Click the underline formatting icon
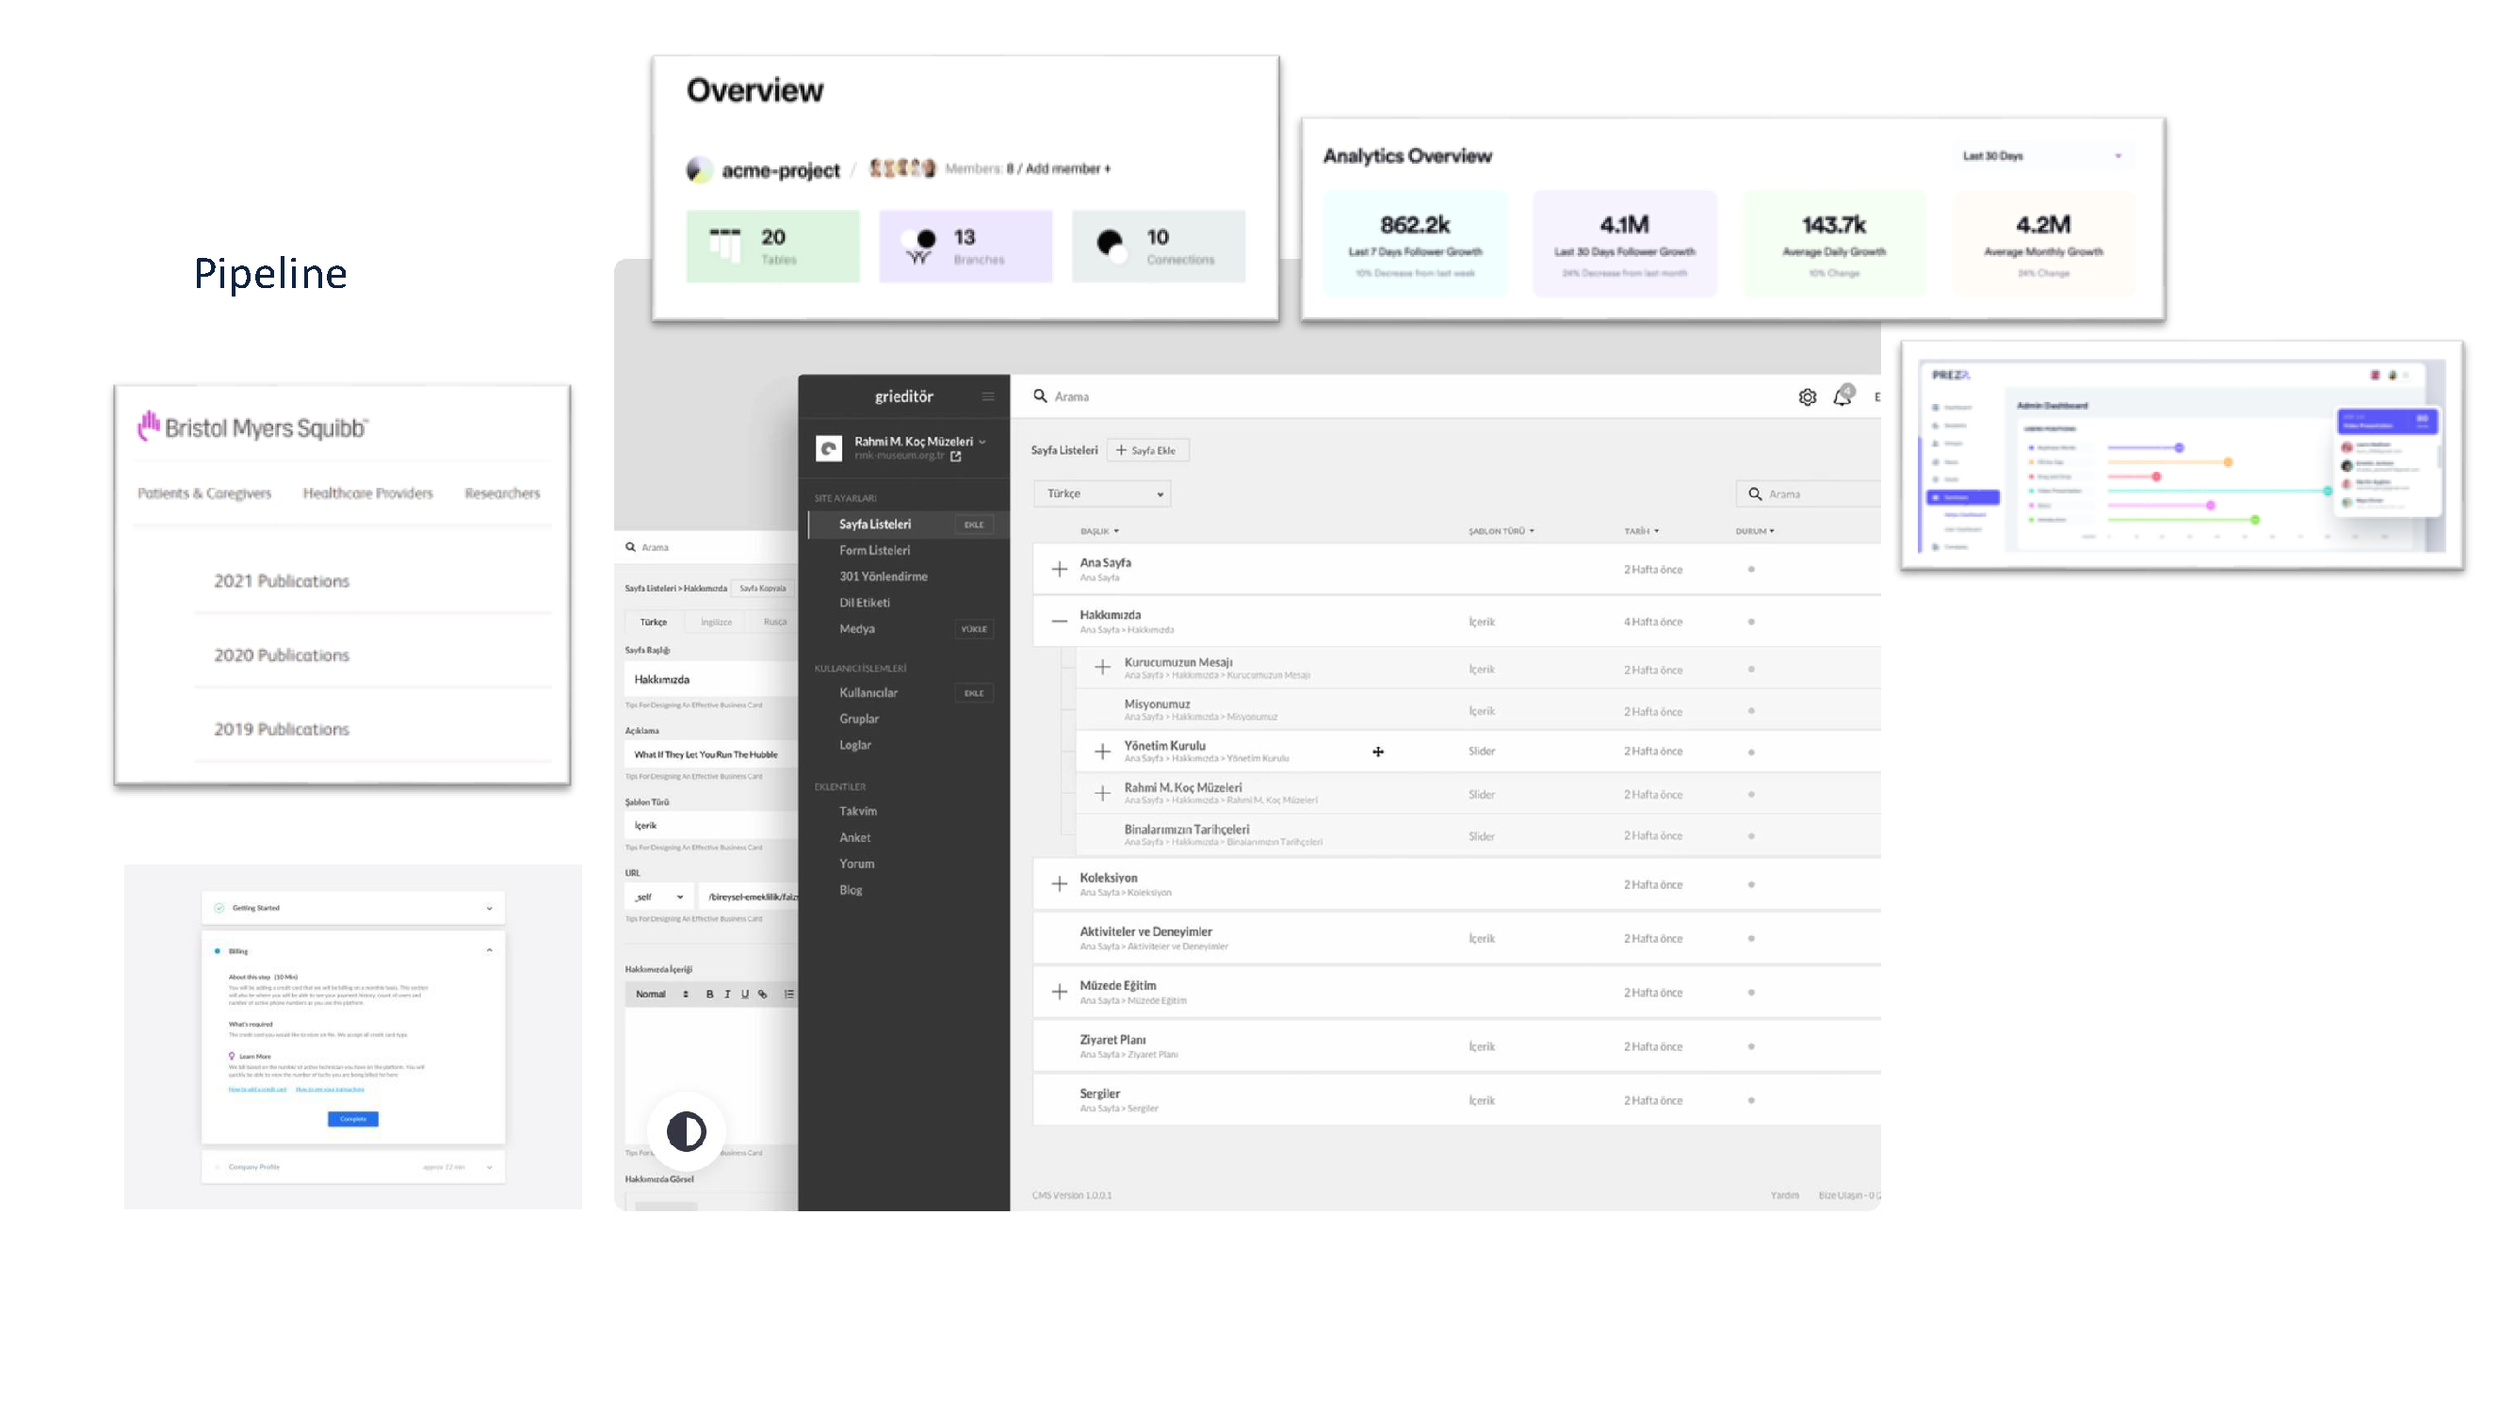2500x1406 pixels. point(745,994)
